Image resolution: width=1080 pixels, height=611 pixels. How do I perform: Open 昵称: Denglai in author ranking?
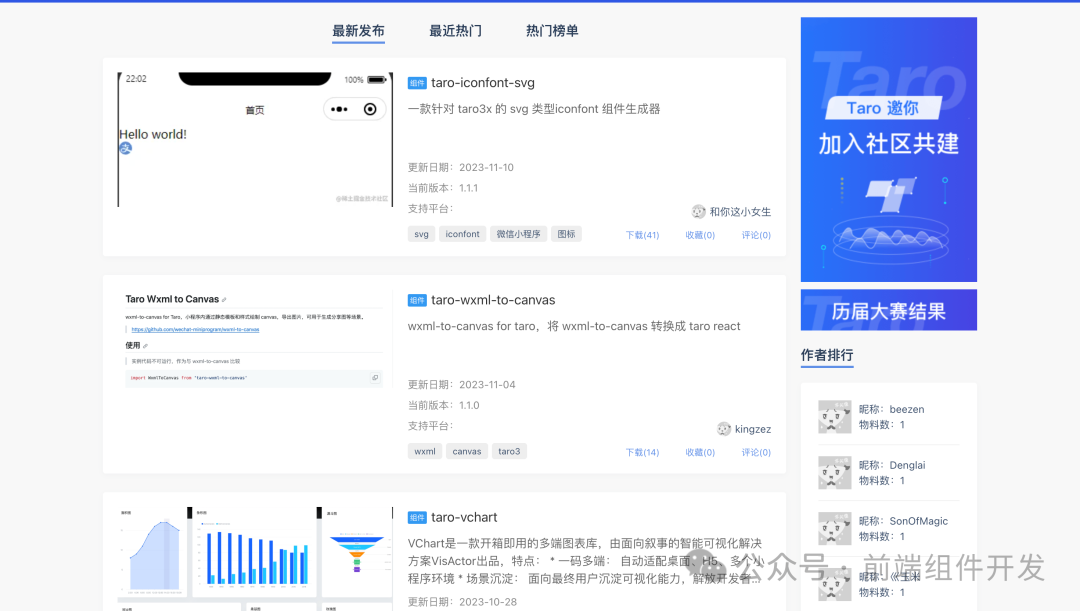coord(892,465)
